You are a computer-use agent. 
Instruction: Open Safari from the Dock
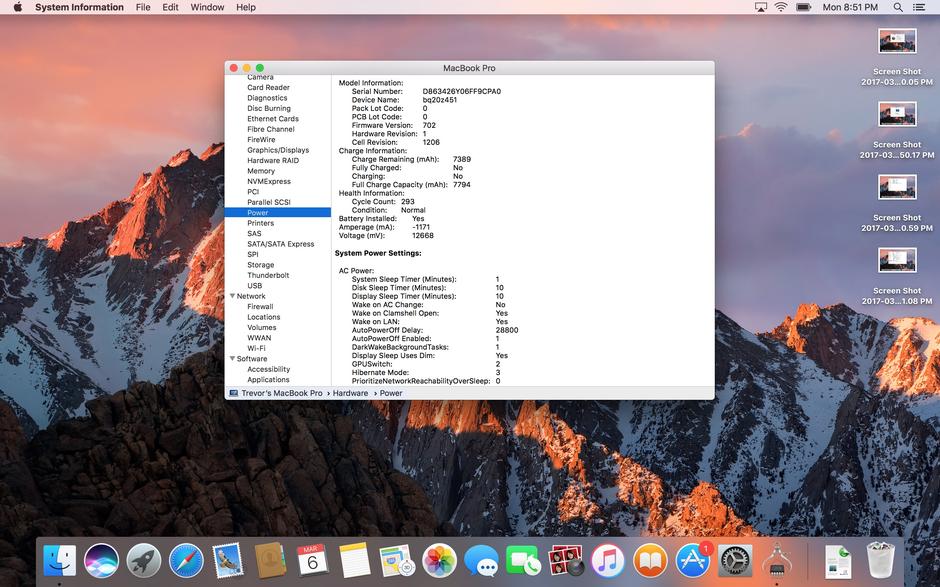186,561
